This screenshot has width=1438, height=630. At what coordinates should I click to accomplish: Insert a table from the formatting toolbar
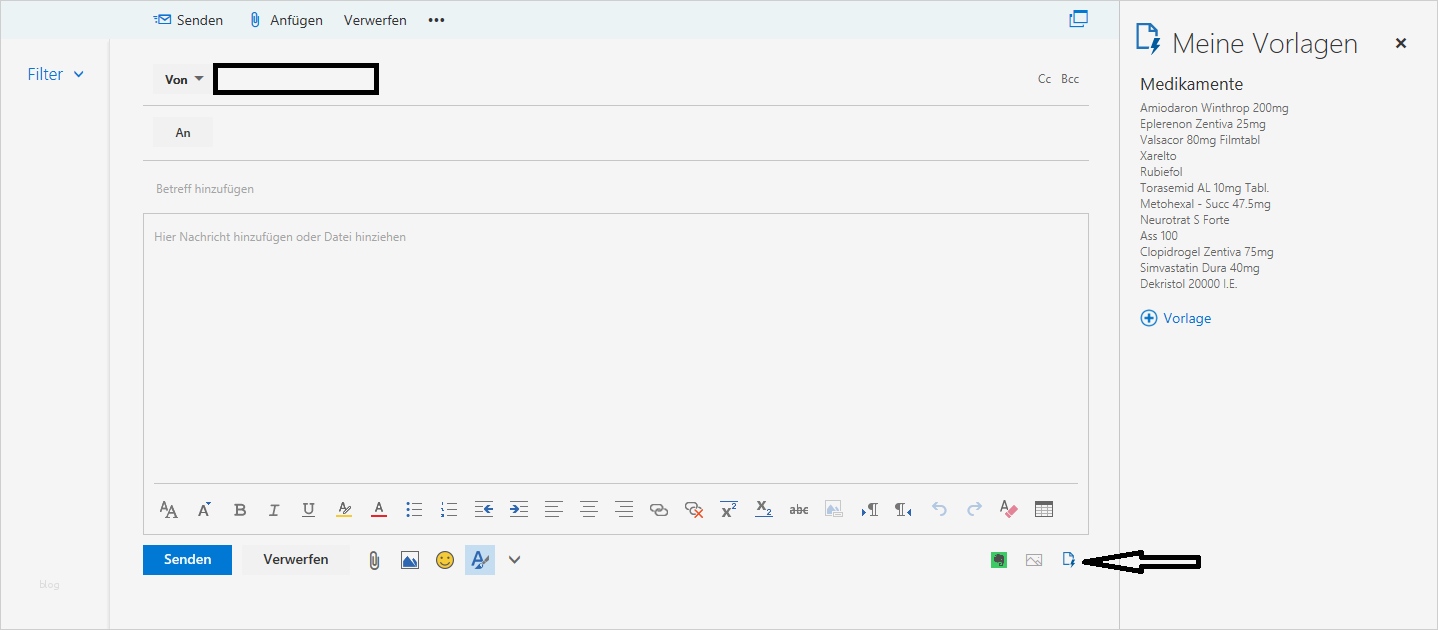(x=1043, y=509)
